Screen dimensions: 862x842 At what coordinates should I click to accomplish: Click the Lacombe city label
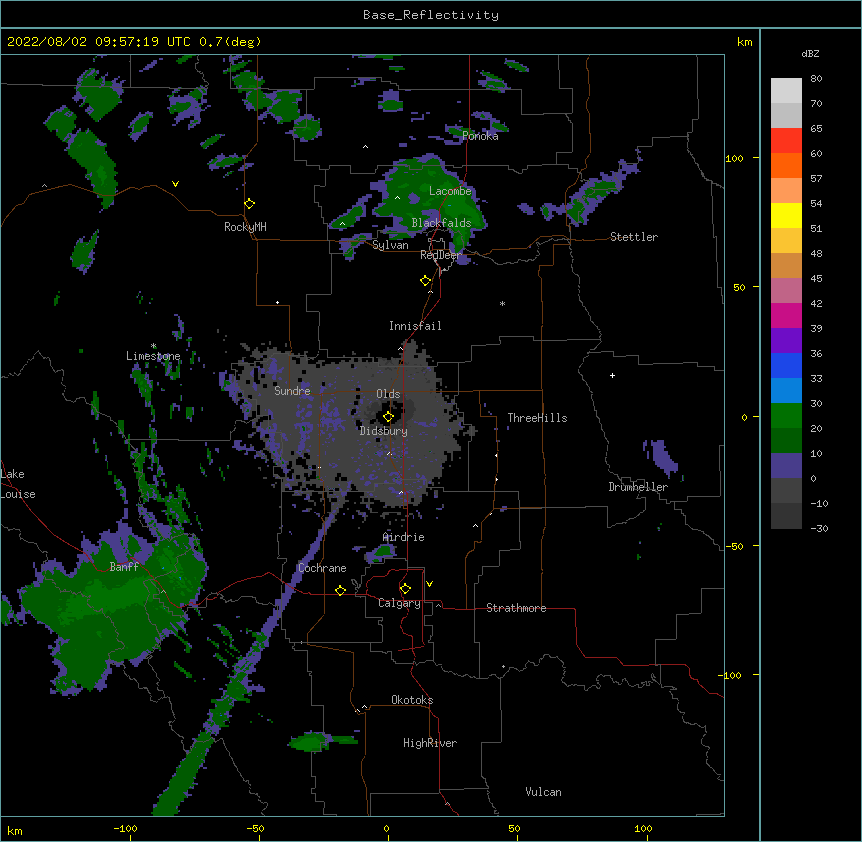point(450,191)
